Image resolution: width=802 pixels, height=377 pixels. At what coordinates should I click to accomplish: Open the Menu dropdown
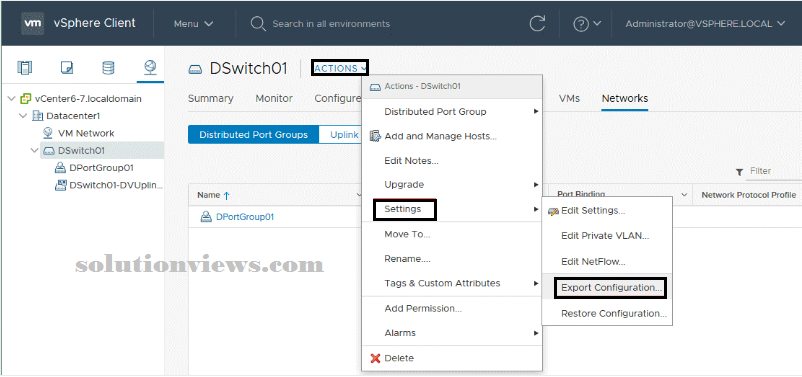(x=193, y=24)
